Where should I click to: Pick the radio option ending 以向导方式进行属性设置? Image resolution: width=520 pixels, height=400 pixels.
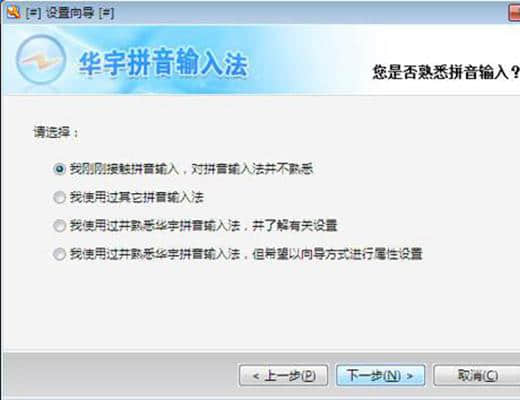point(59,254)
